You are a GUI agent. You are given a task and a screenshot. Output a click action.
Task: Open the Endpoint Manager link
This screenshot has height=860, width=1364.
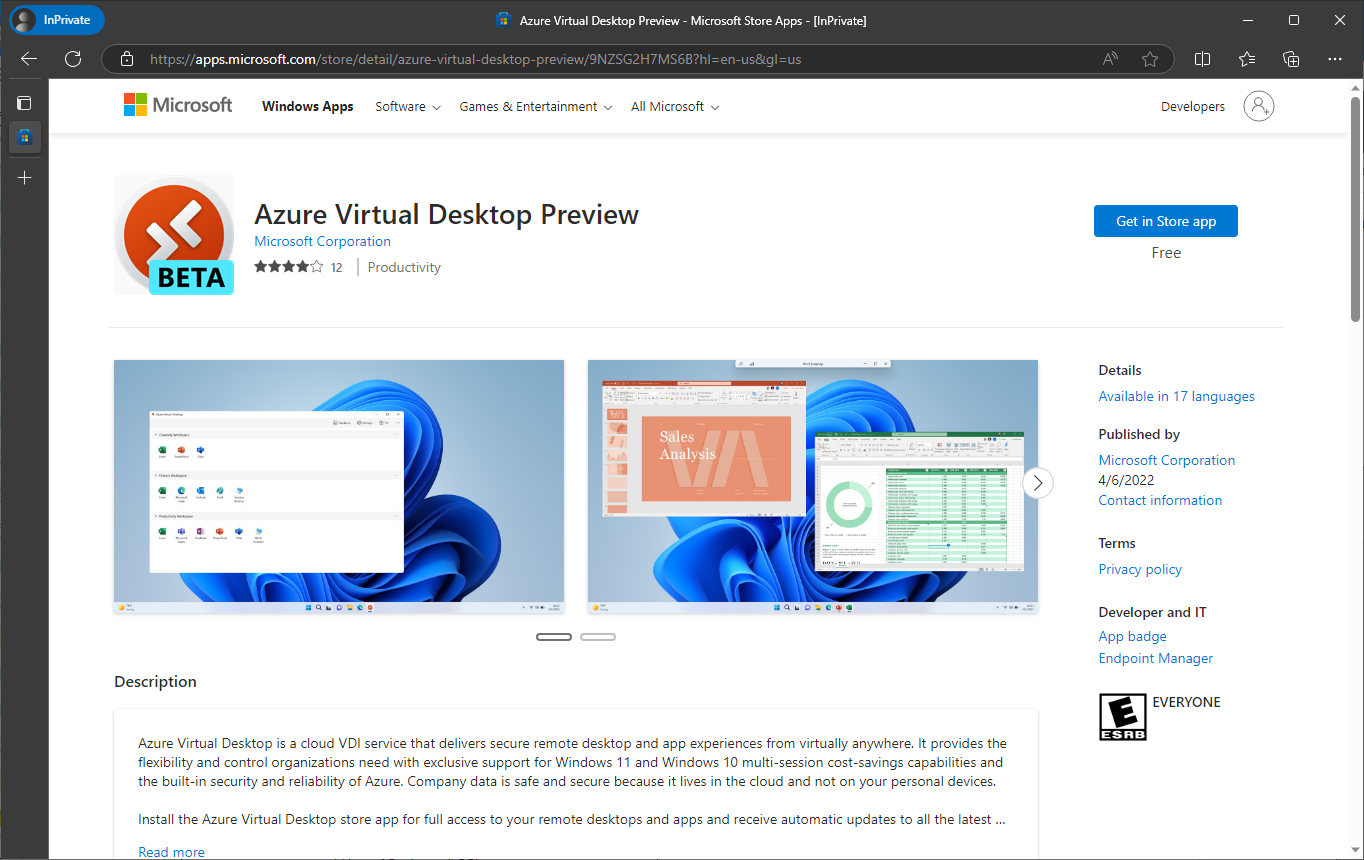point(1156,658)
